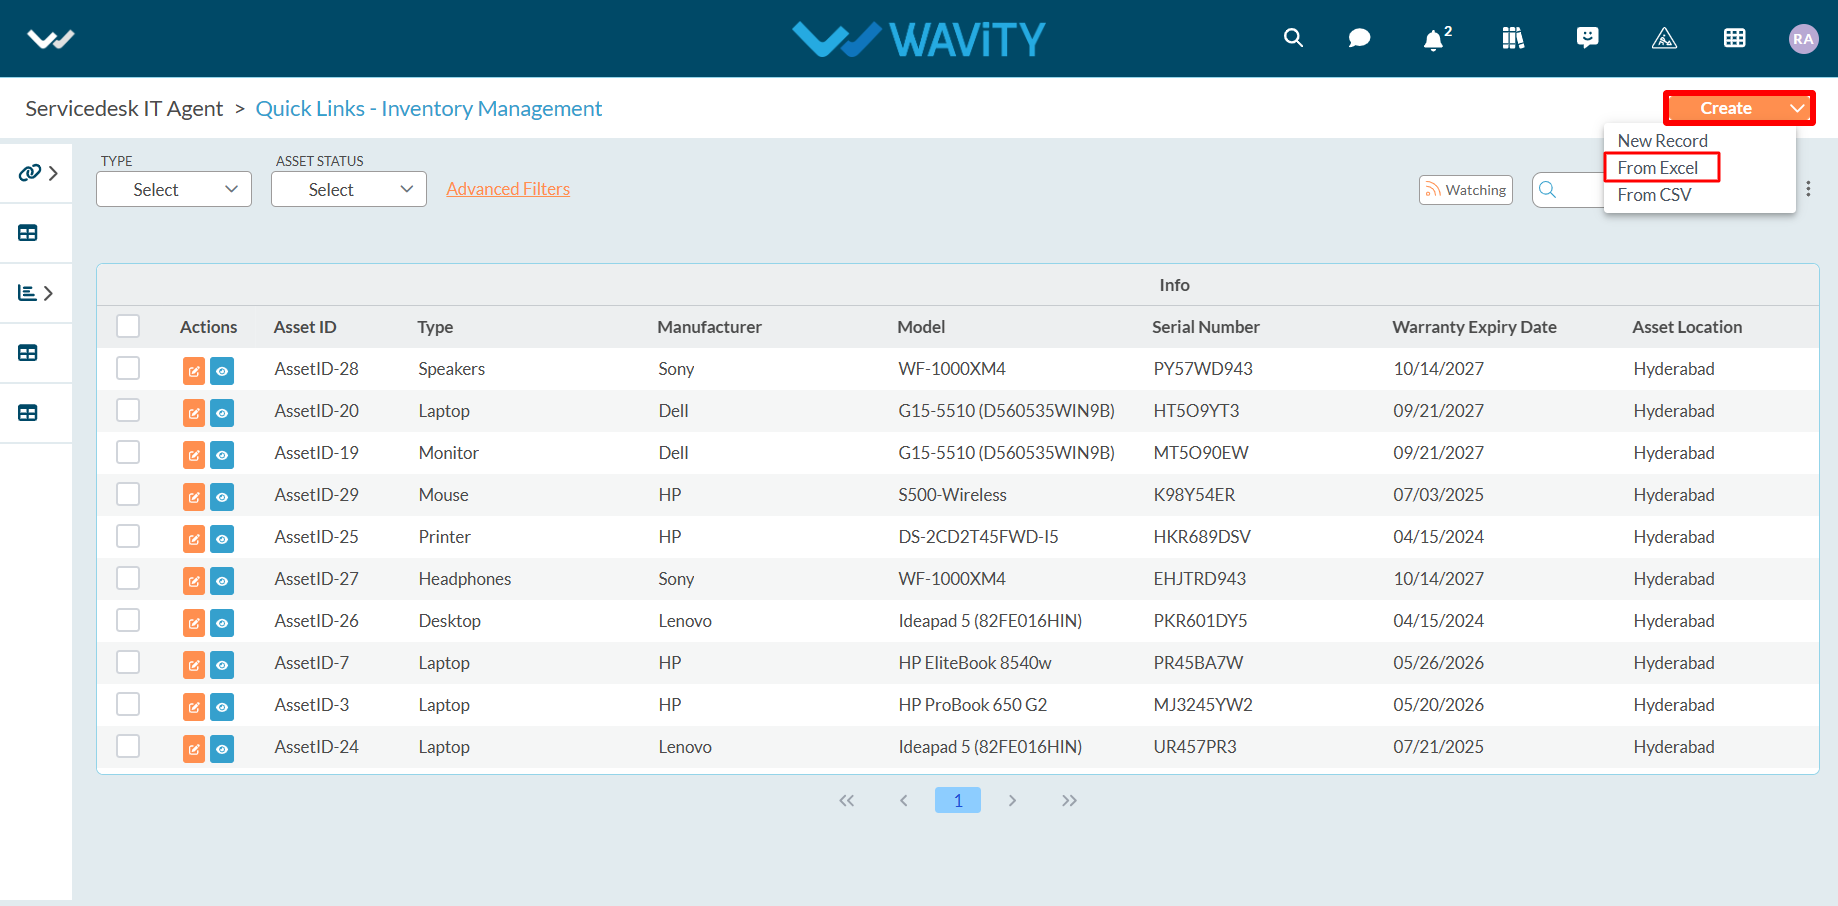Edit record AssetID-25

tap(194, 539)
